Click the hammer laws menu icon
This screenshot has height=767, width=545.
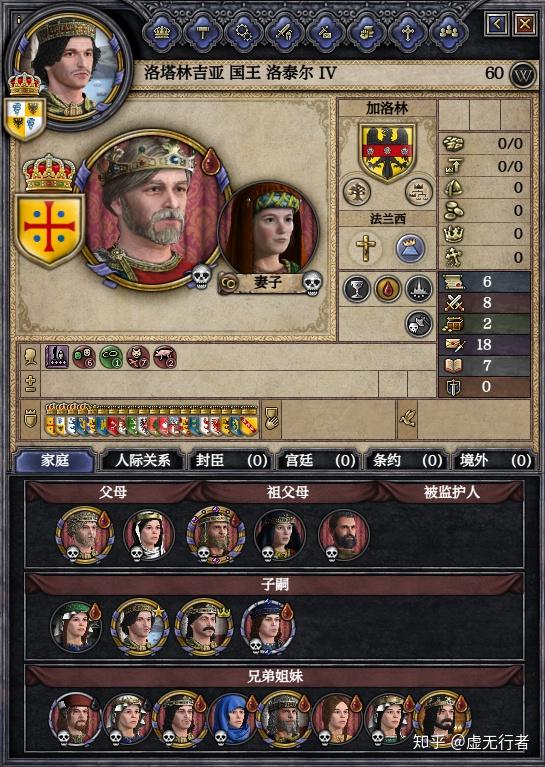click(202, 32)
